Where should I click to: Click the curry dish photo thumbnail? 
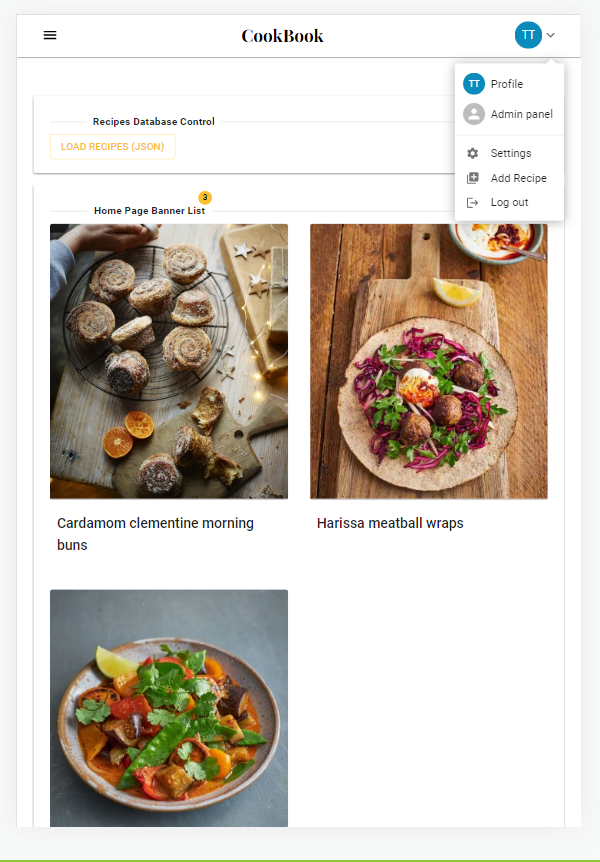168,707
